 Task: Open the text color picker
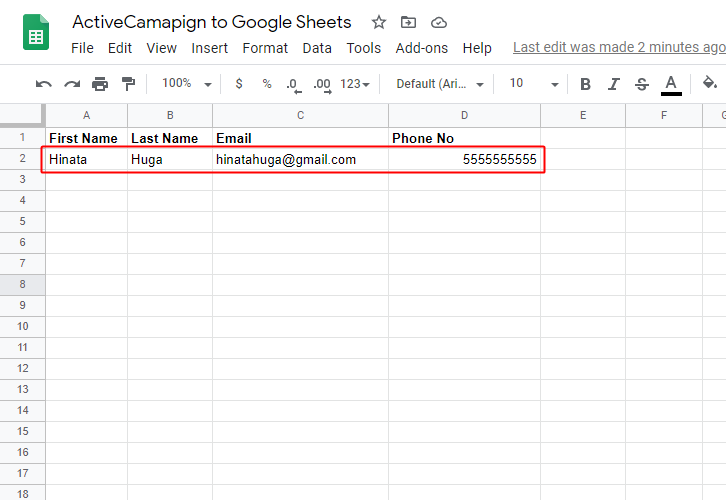pyautogui.click(x=671, y=85)
